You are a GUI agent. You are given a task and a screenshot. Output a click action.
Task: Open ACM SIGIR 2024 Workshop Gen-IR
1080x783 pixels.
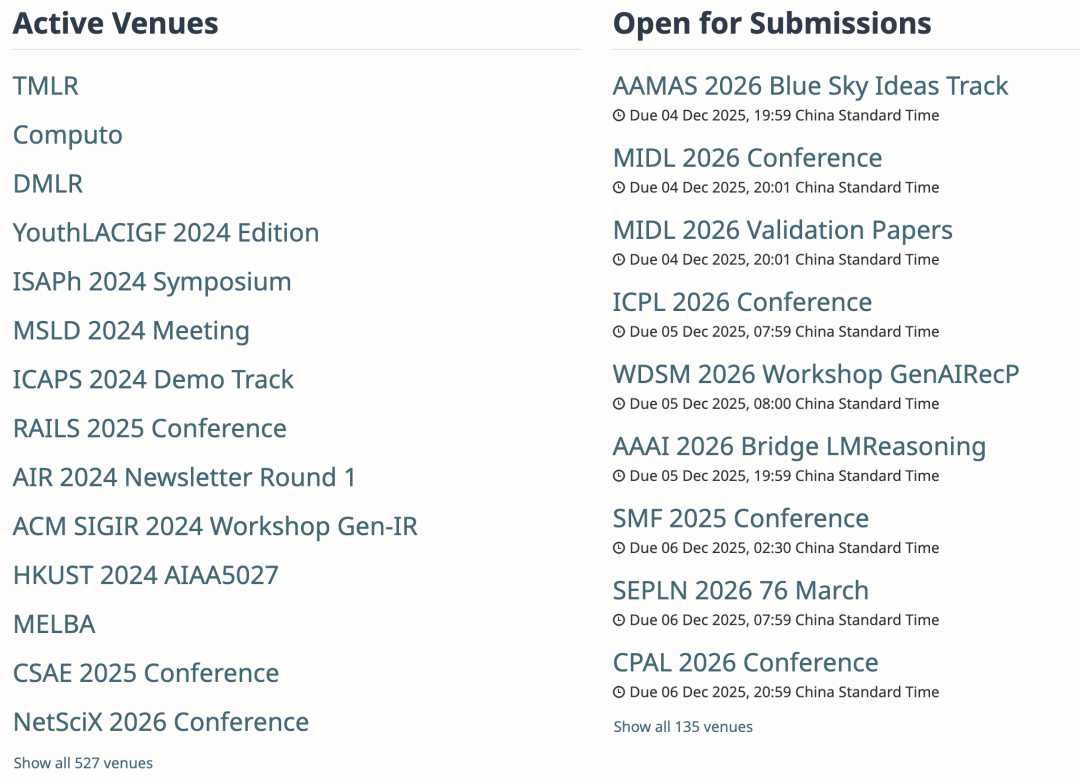click(x=215, y=527)
